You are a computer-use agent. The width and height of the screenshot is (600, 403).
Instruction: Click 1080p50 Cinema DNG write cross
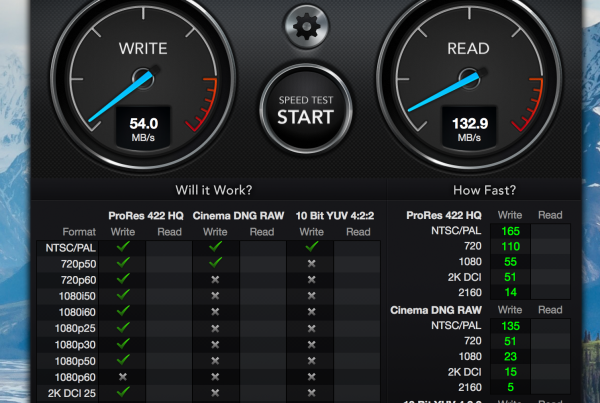[x=215, y=361]
